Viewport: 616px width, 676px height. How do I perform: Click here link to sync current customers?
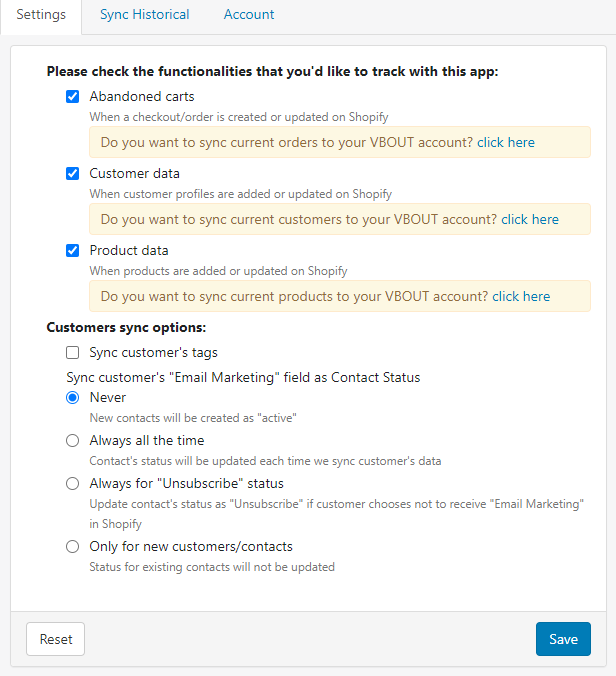coord(530,220)
